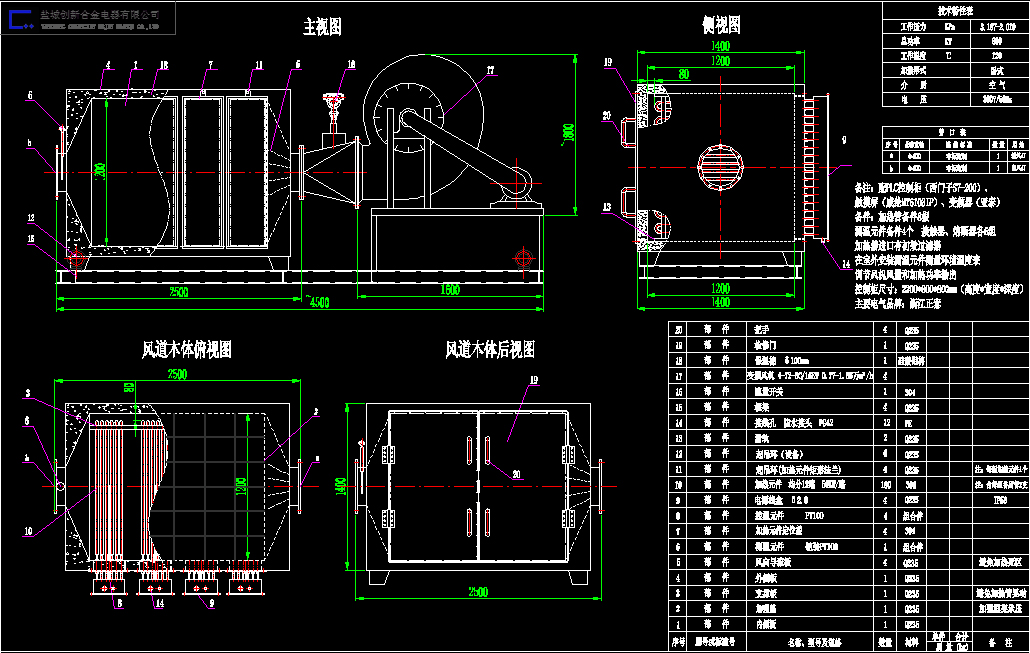Viewport: 1030px width, 653px height.
Task: Click the 1400 vertical dimension in rear view
Action: [340, 487]
